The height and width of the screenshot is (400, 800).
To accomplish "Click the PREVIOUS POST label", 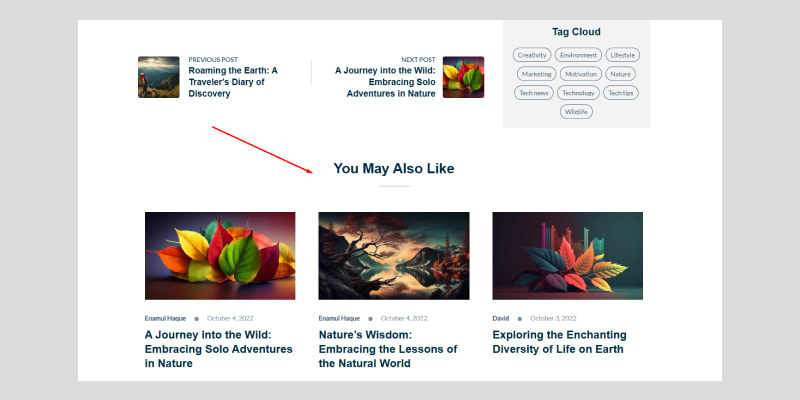I will click(213, 60).
